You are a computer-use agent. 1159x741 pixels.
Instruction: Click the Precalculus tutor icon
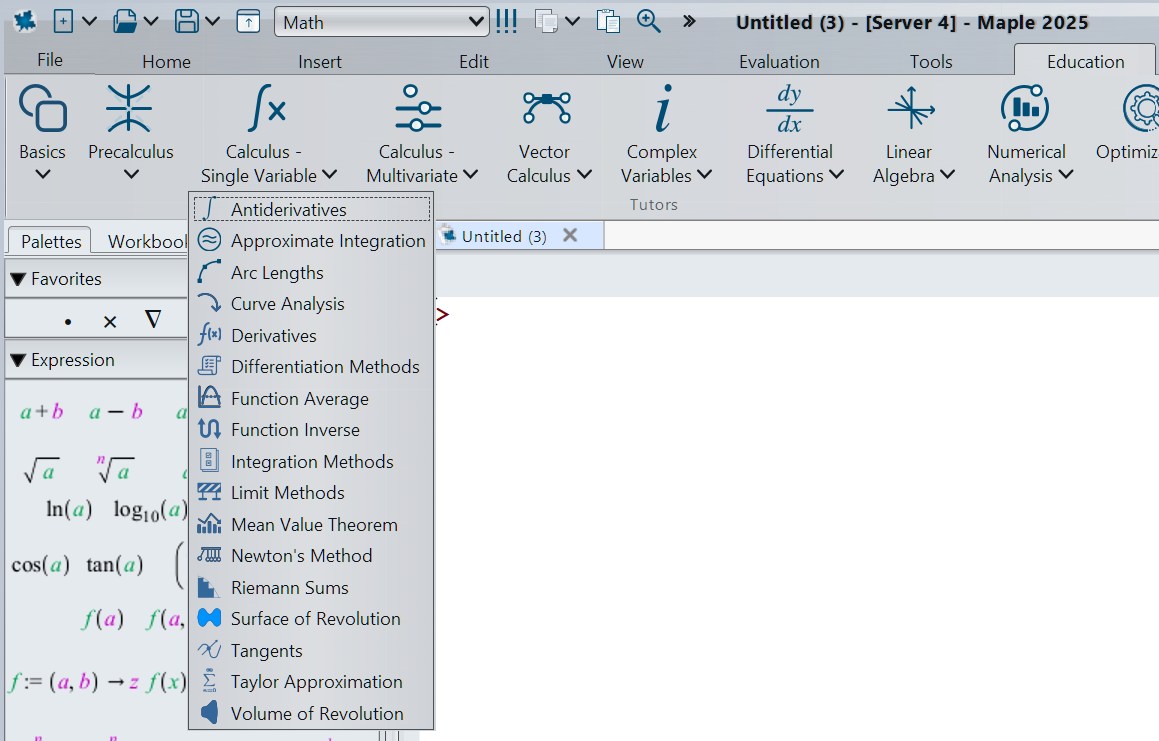click(130, 108)
